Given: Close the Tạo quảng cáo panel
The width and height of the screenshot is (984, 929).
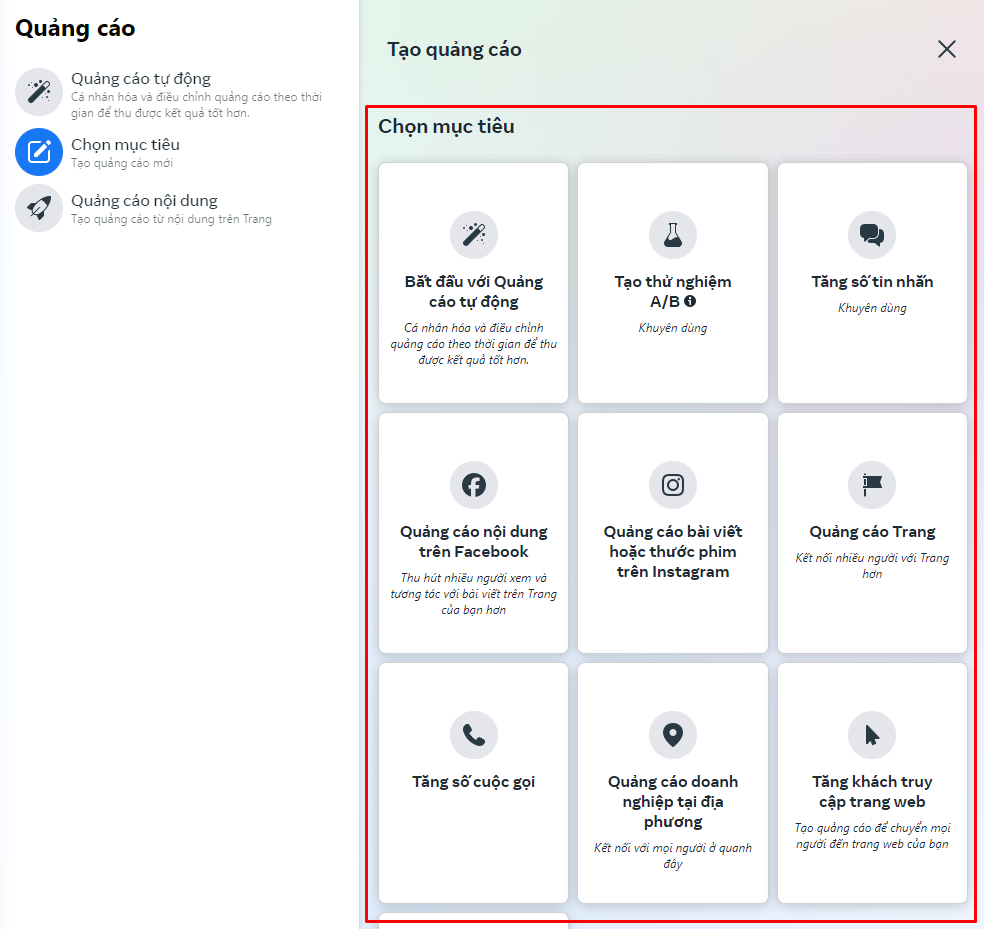Looking at the screenshot, I should point(946,49).
